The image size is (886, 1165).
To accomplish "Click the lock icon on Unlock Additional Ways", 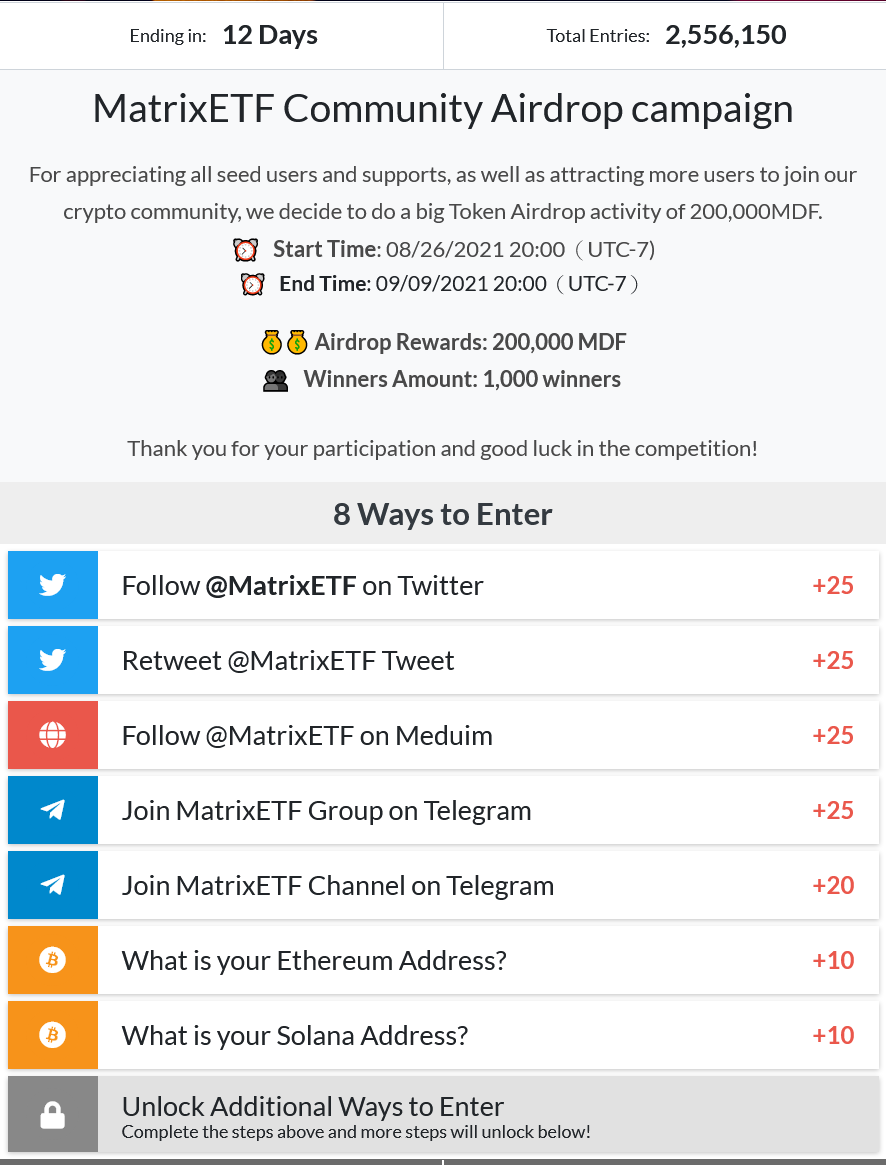I will coord(53,1115).
